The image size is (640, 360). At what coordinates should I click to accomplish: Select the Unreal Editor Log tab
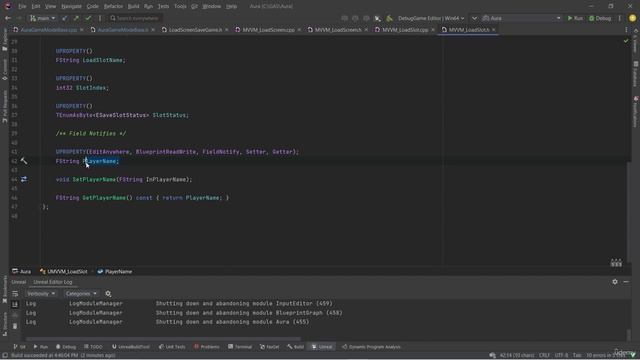(53, 282)
